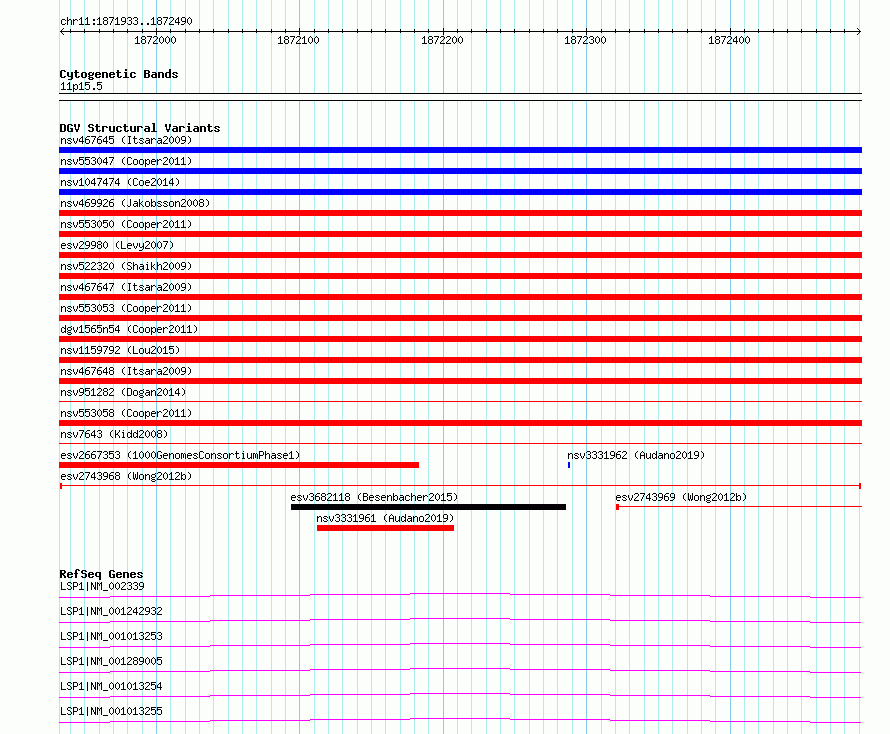Click the thin esv2743969 variant line
This screenshot has height=734, width=890.
click(739, 506)
